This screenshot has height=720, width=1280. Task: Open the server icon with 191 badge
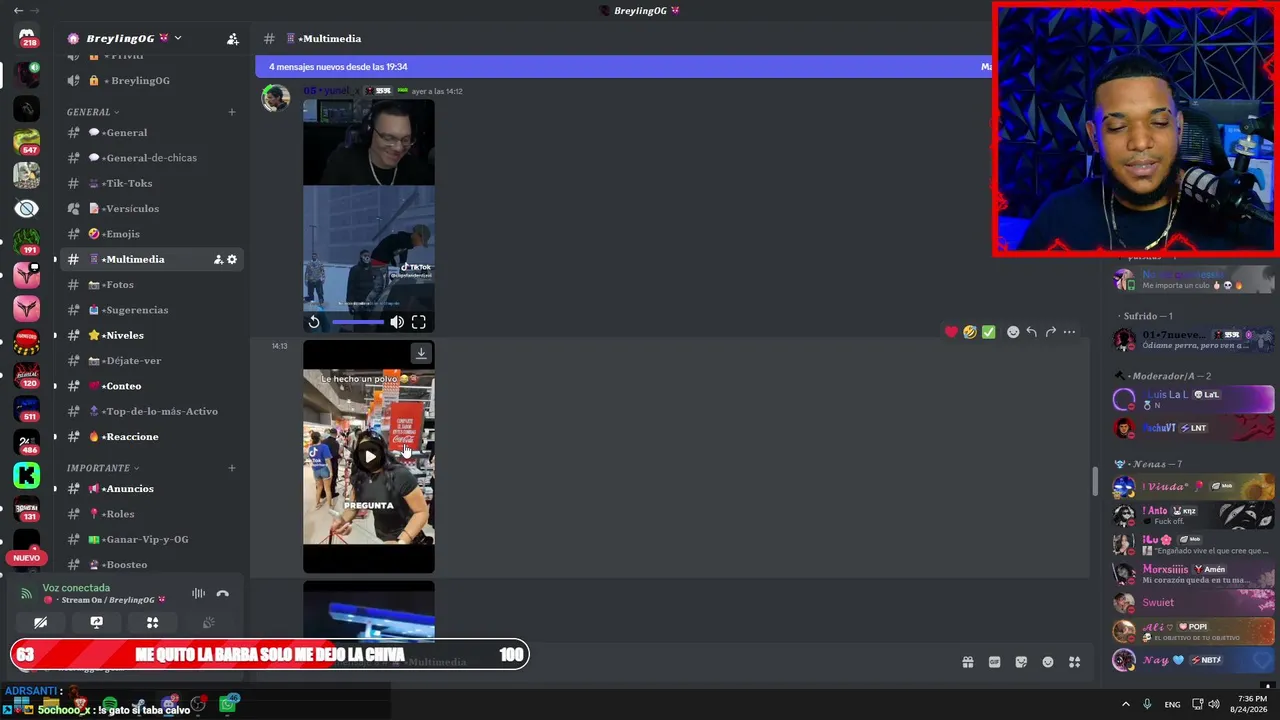(x=27, y=242)
